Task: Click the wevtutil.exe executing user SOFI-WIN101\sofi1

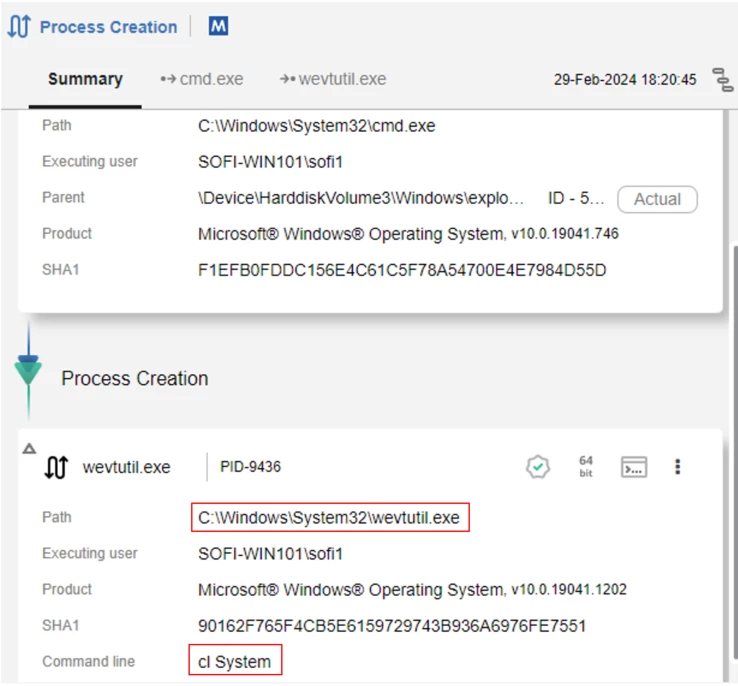Action: (x=270, y=554)
